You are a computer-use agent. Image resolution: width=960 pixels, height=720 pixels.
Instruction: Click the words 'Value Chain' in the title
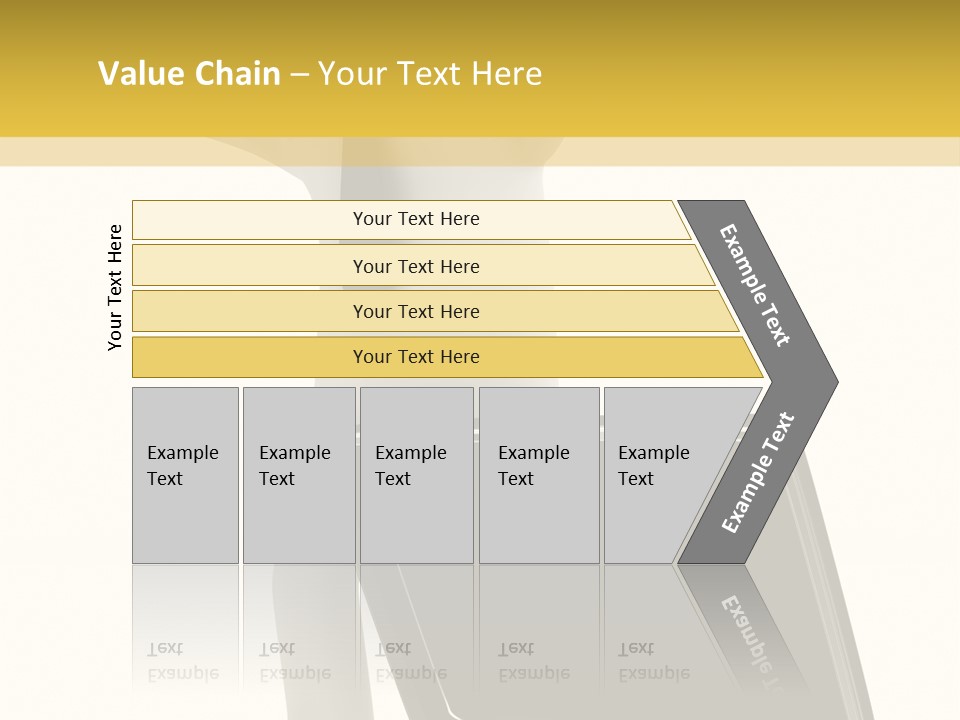point(189,74)
